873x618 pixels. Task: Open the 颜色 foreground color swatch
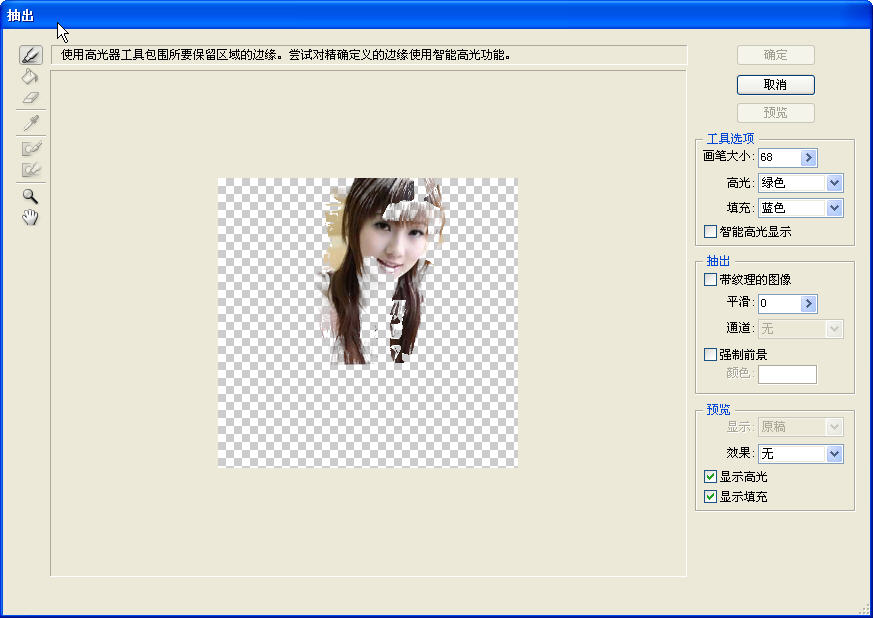click(x=787, y=373)
